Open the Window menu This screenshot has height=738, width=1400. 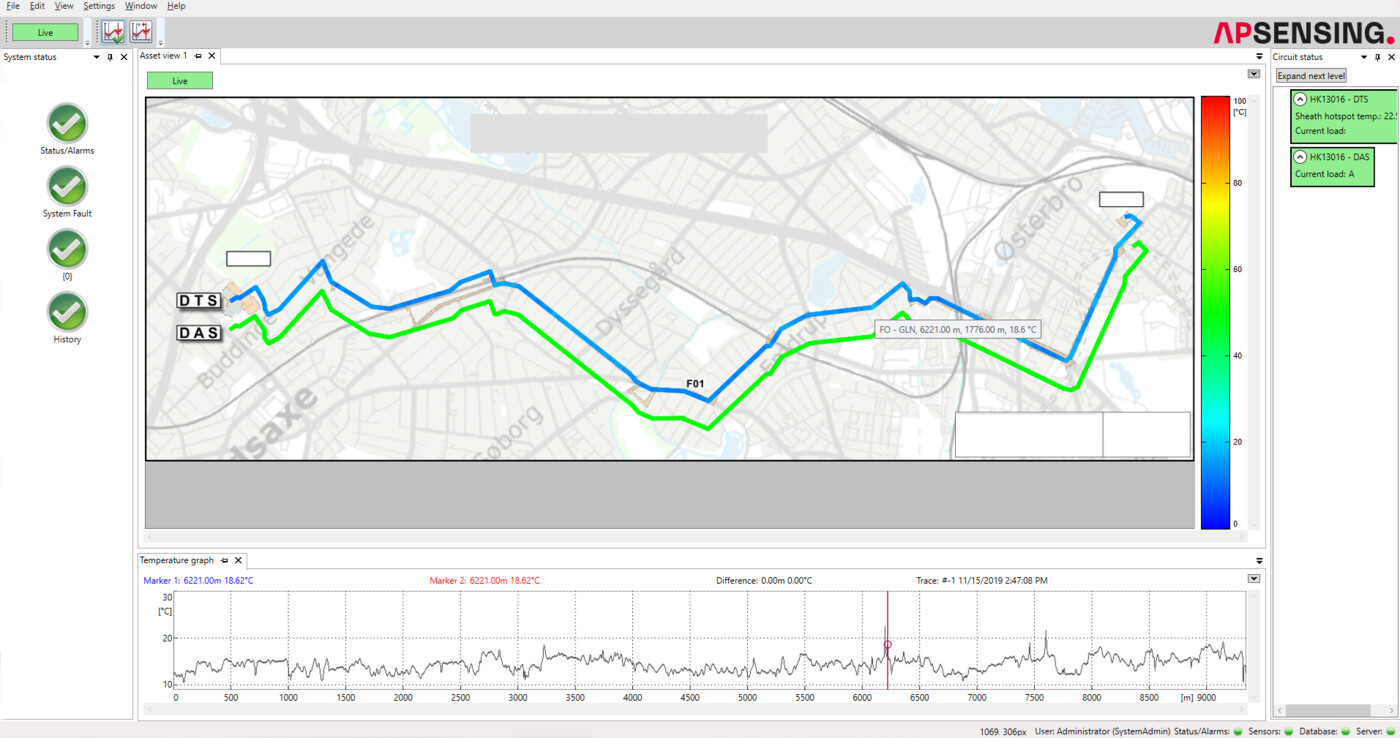tap(141, 6)
